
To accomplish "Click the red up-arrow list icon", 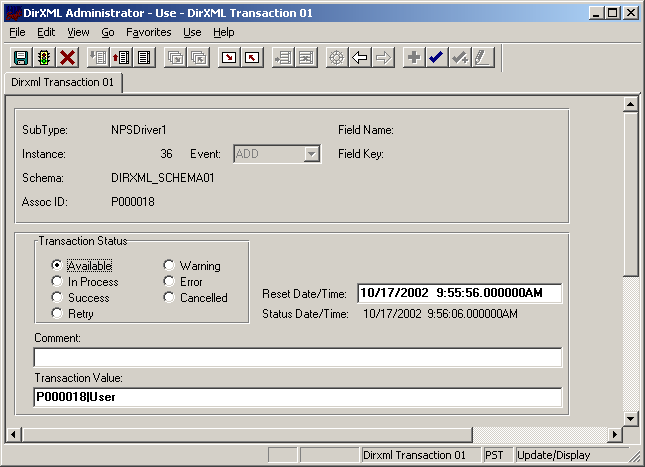I will click(x=121, y=58).
